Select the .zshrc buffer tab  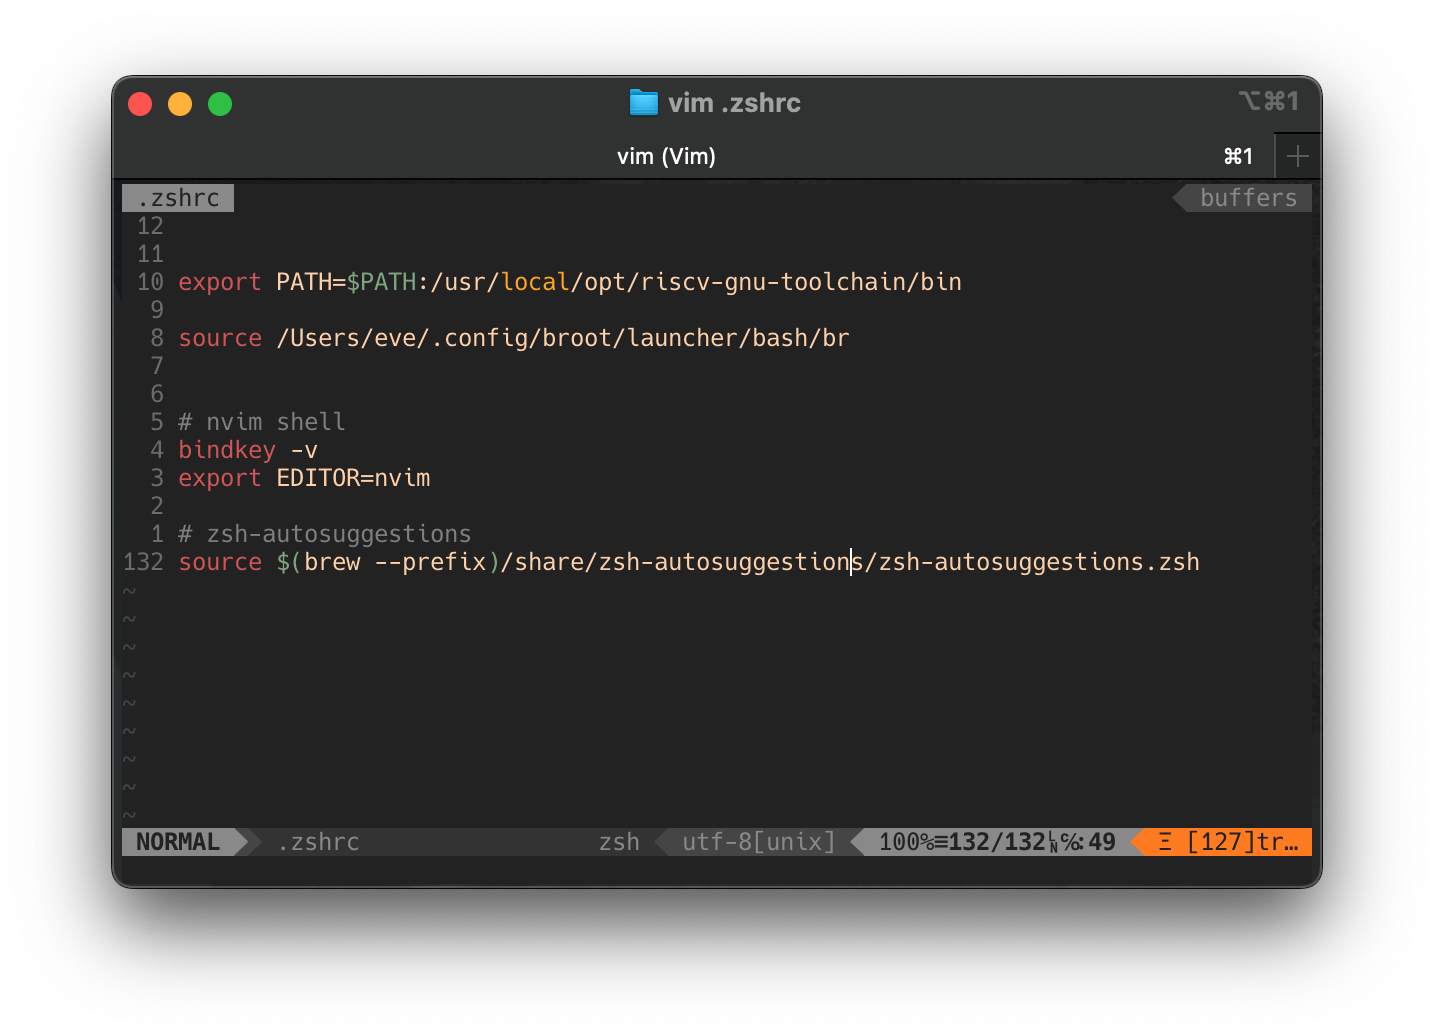(177, 197)
